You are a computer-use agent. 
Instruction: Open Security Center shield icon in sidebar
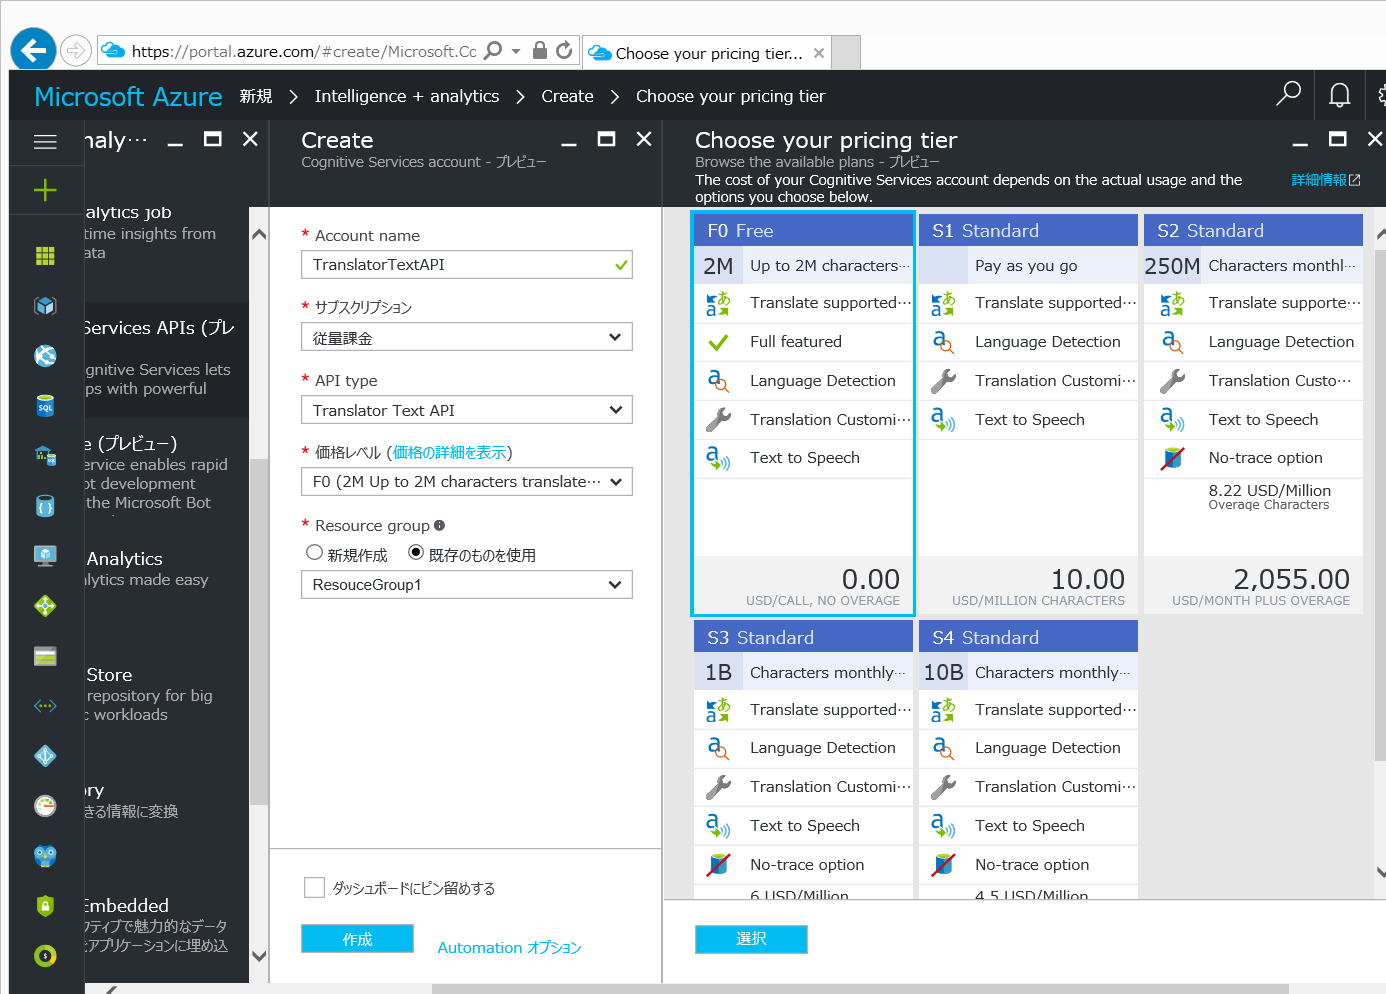[45, 906]
